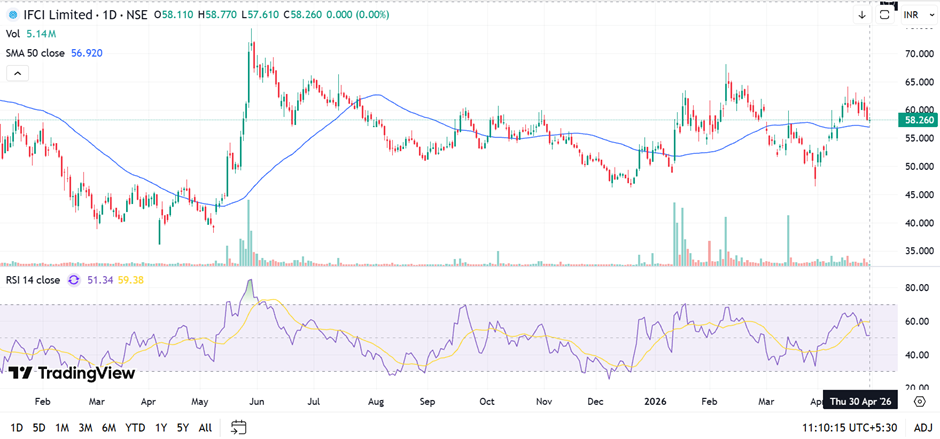The height and width of the screenshot is (439, 940).
Task: Click the RSI eye visibility icon
Action: tap(74, 280)
